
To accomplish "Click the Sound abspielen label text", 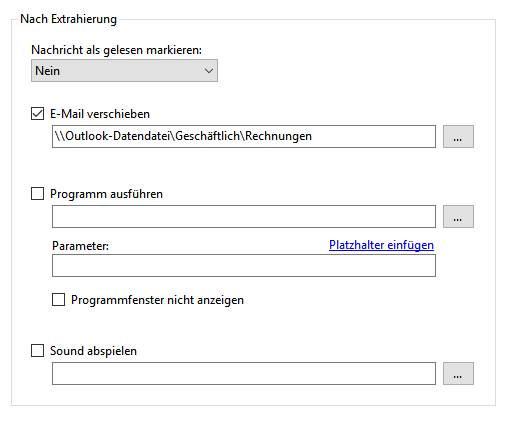I will point(93,351).
